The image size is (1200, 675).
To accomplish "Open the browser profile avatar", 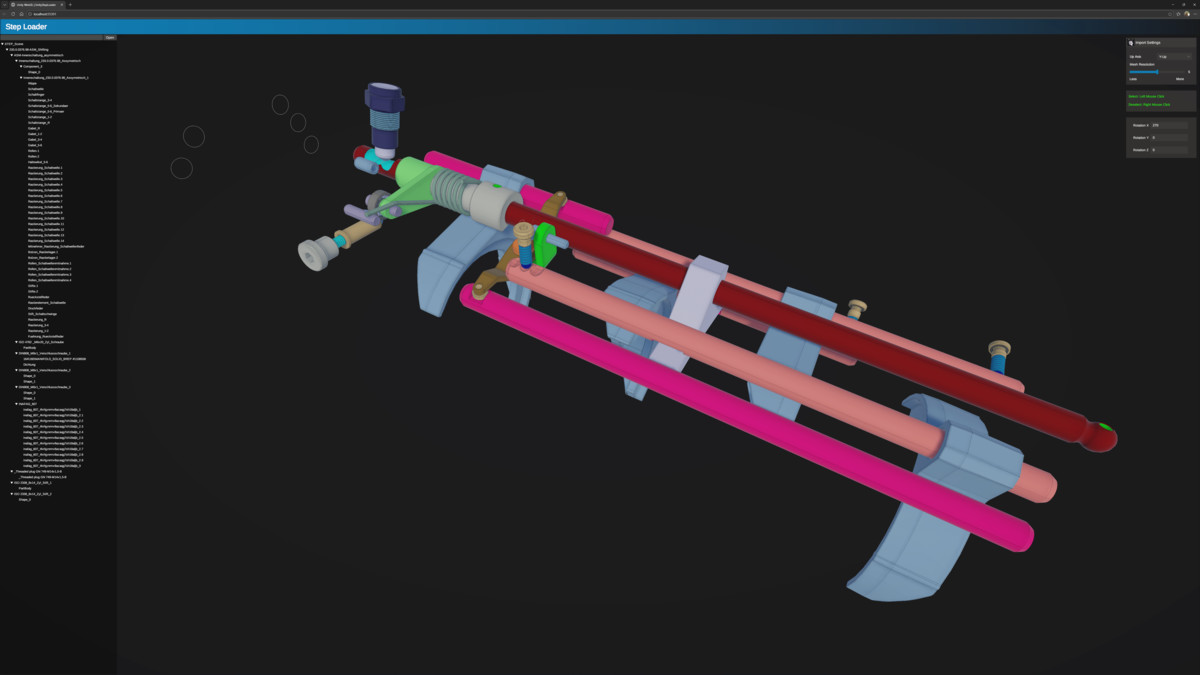I will (x=1187, y=14).
